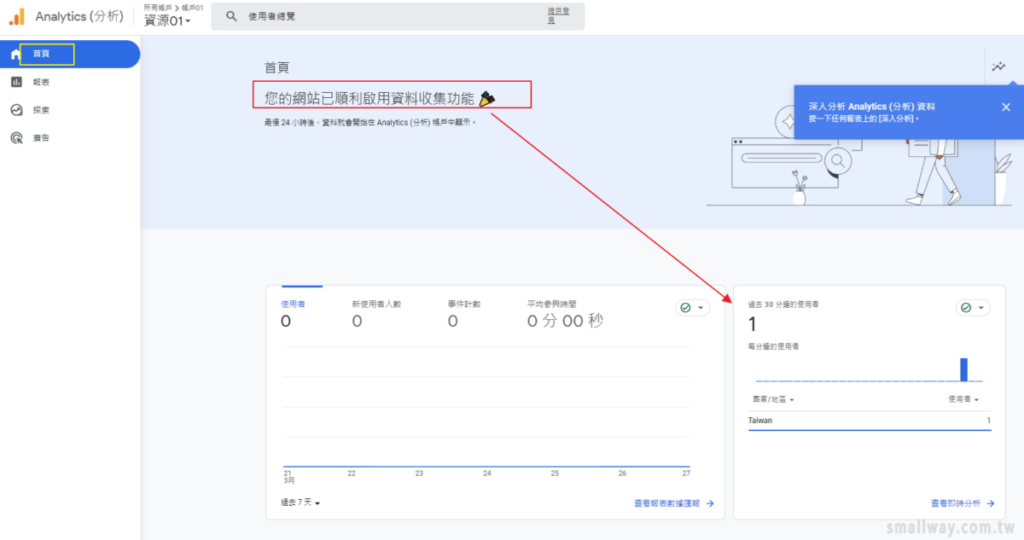The image size is (1024, 540).
Task: Click the reports bar-chart icon
Action: tap(16, 82)
